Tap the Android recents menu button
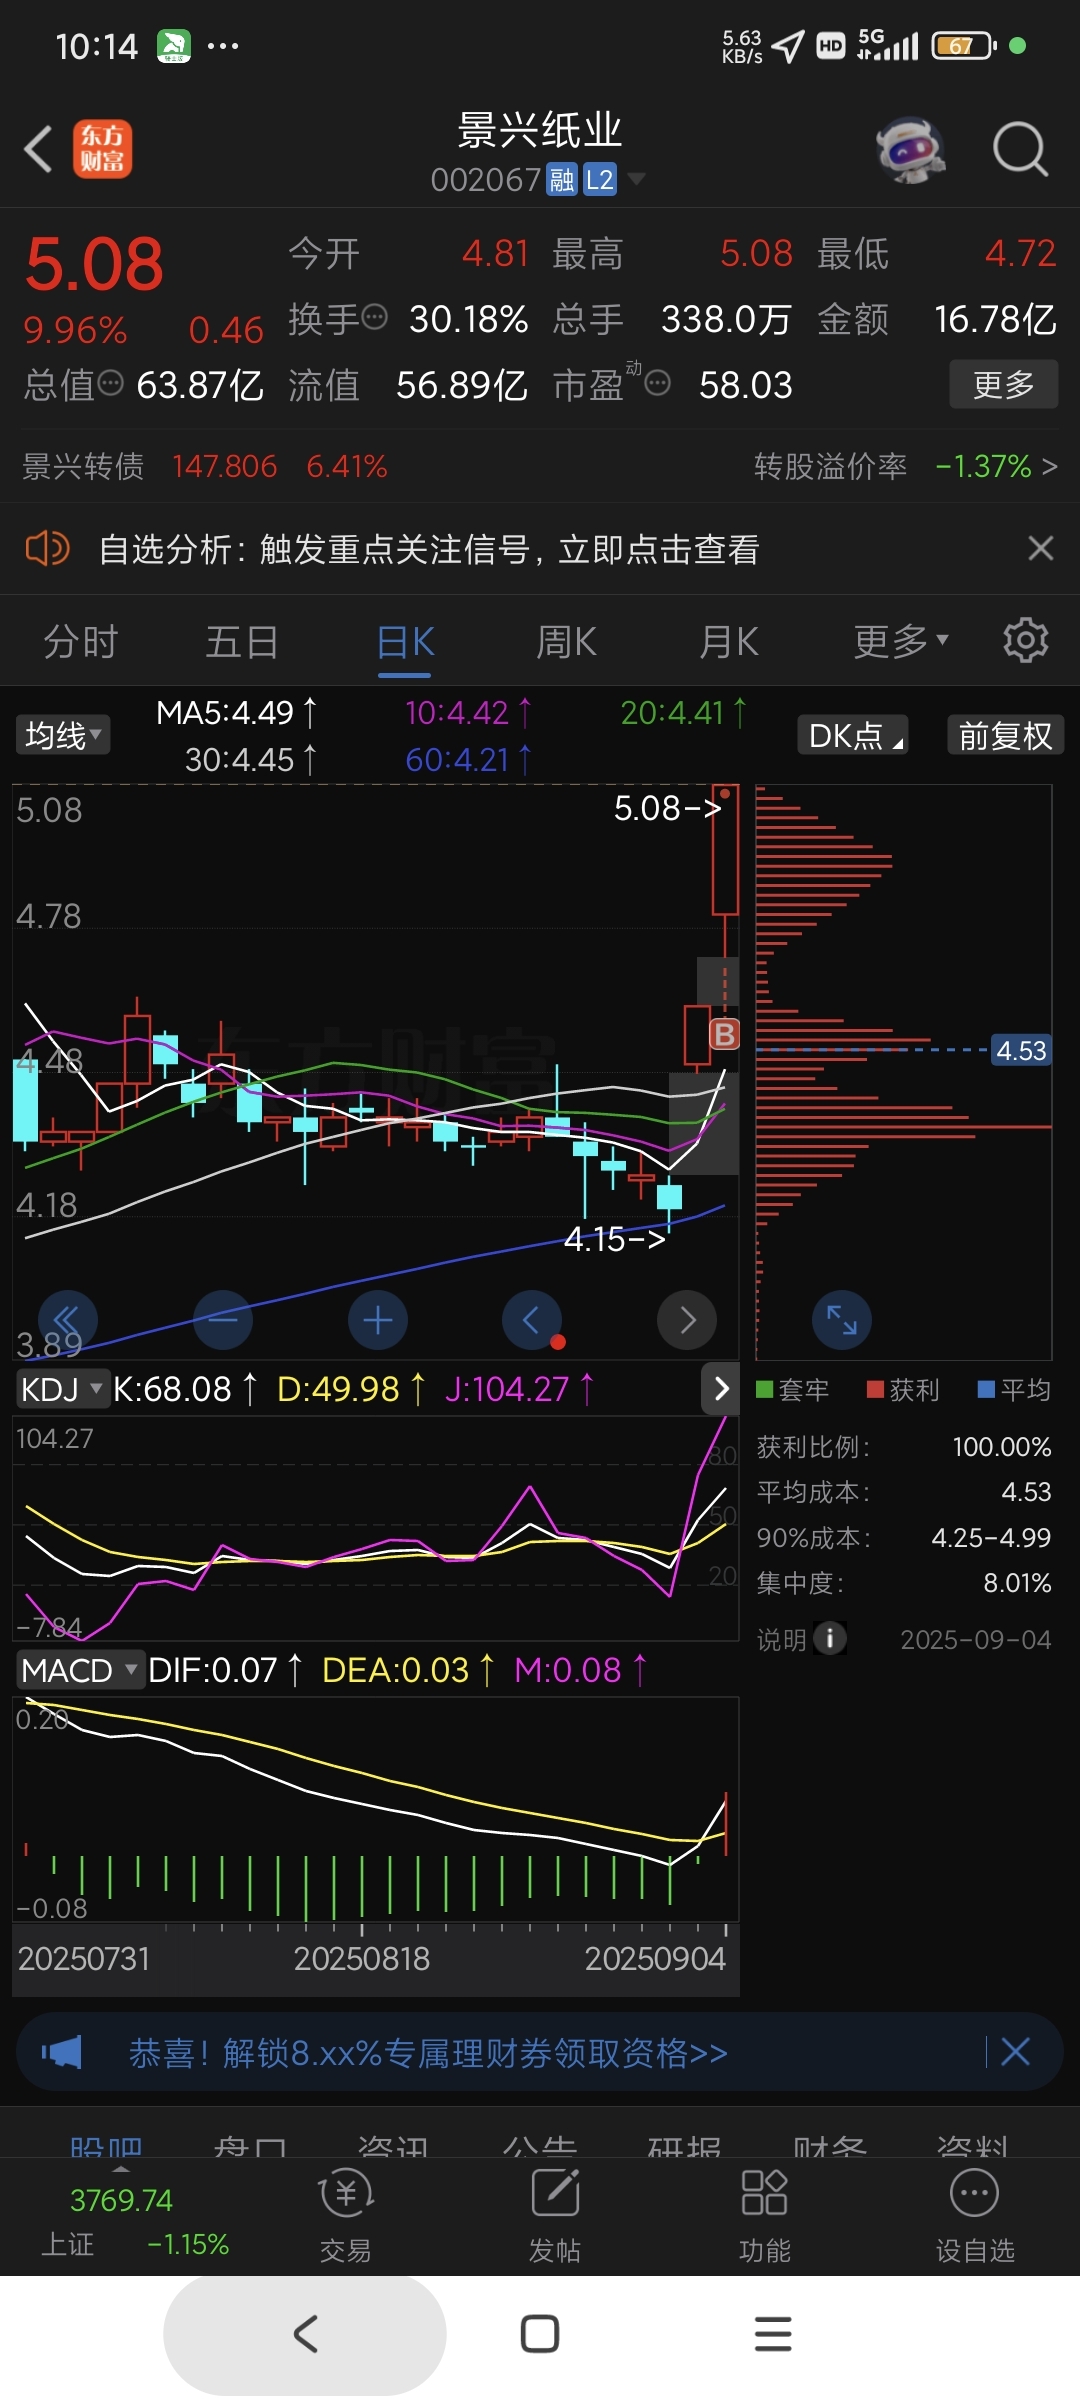1080x2400 pixels. click(x=773, y=2334)
